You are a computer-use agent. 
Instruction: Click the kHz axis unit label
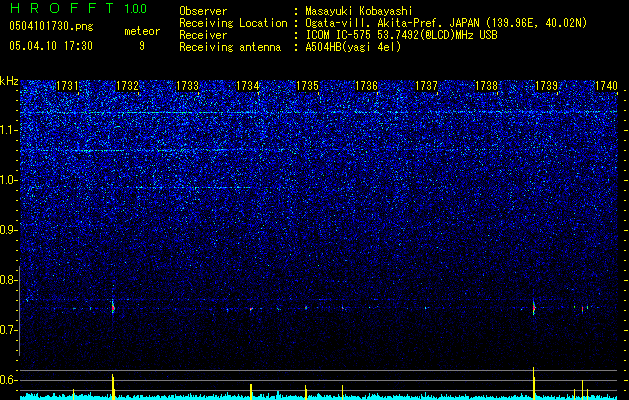[x=9, y=81]
